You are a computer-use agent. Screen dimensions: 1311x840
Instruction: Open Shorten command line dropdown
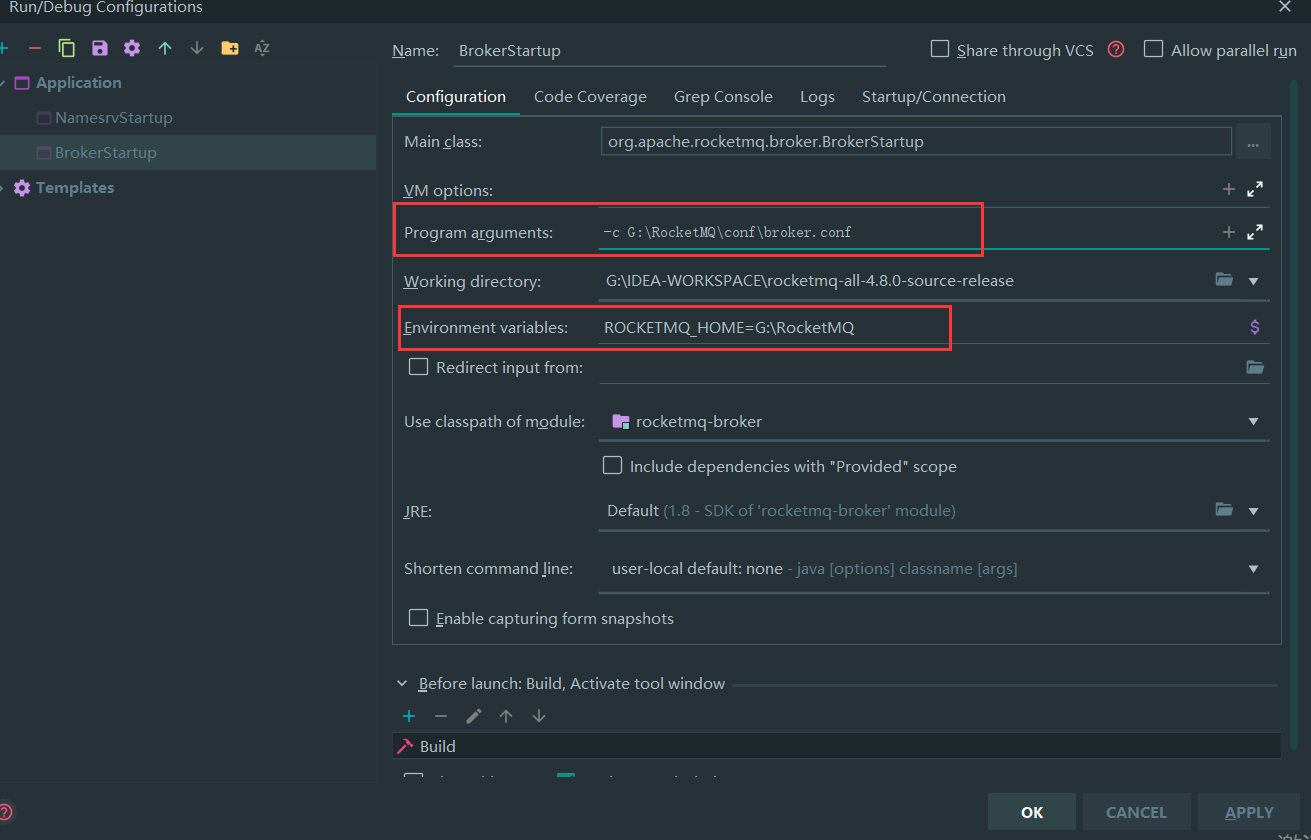(x=1254, y=569)
